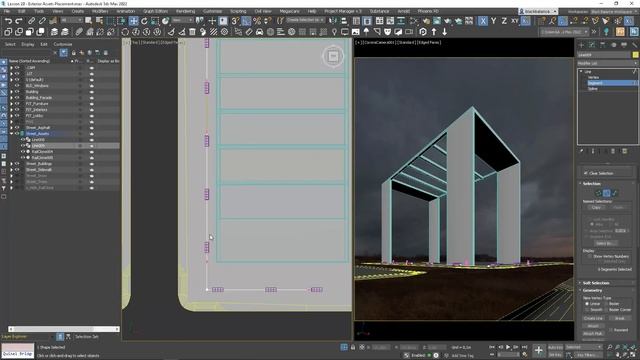The image size is (640, 360).
Task: Select the Spline sub-object in modifier stack
Action: pos(593,89)
